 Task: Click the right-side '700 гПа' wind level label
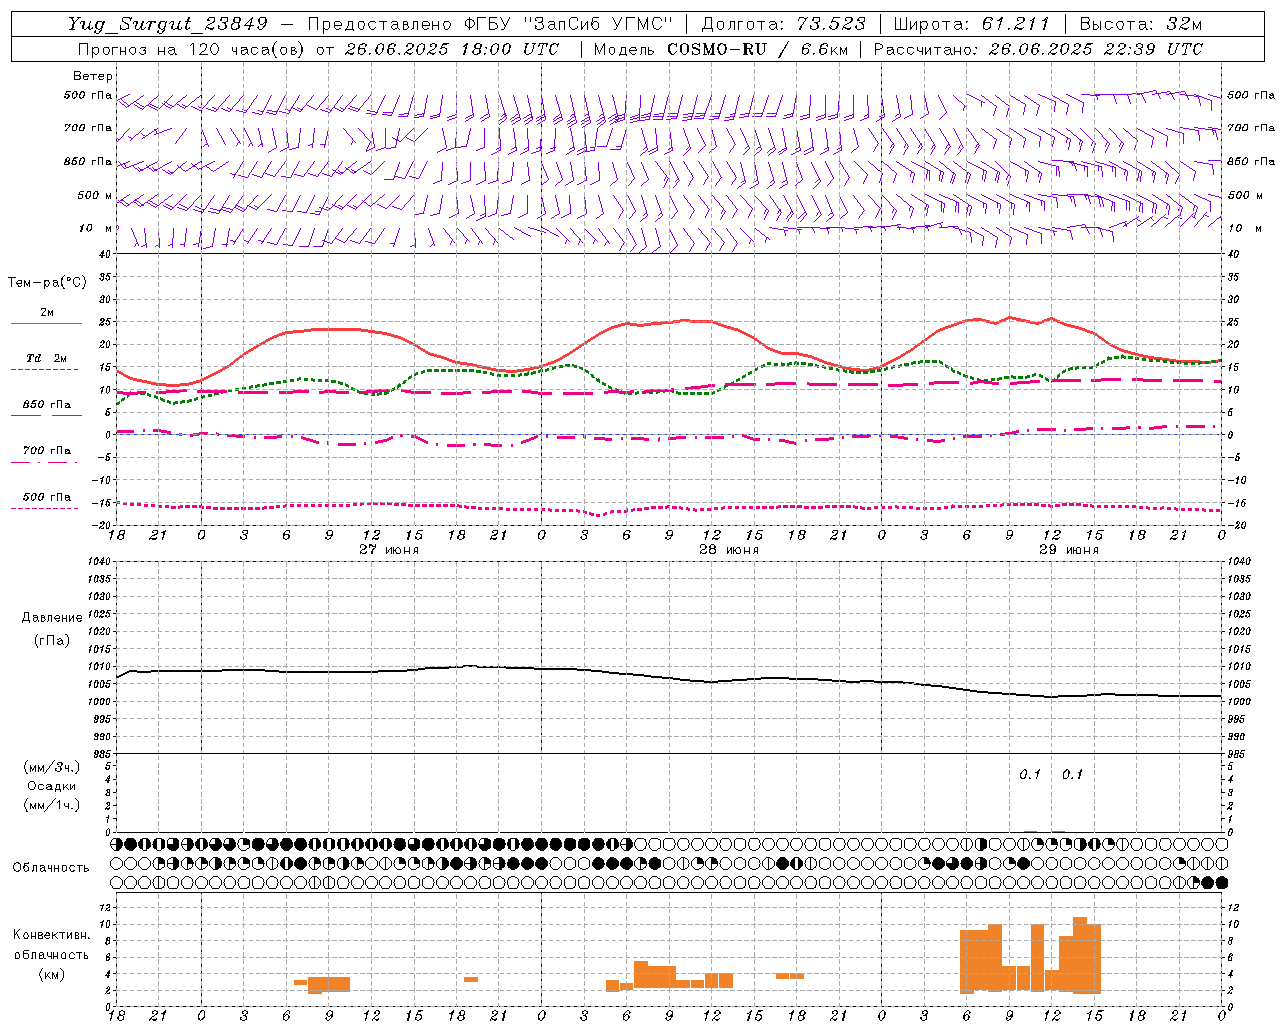coord(1251,128)
